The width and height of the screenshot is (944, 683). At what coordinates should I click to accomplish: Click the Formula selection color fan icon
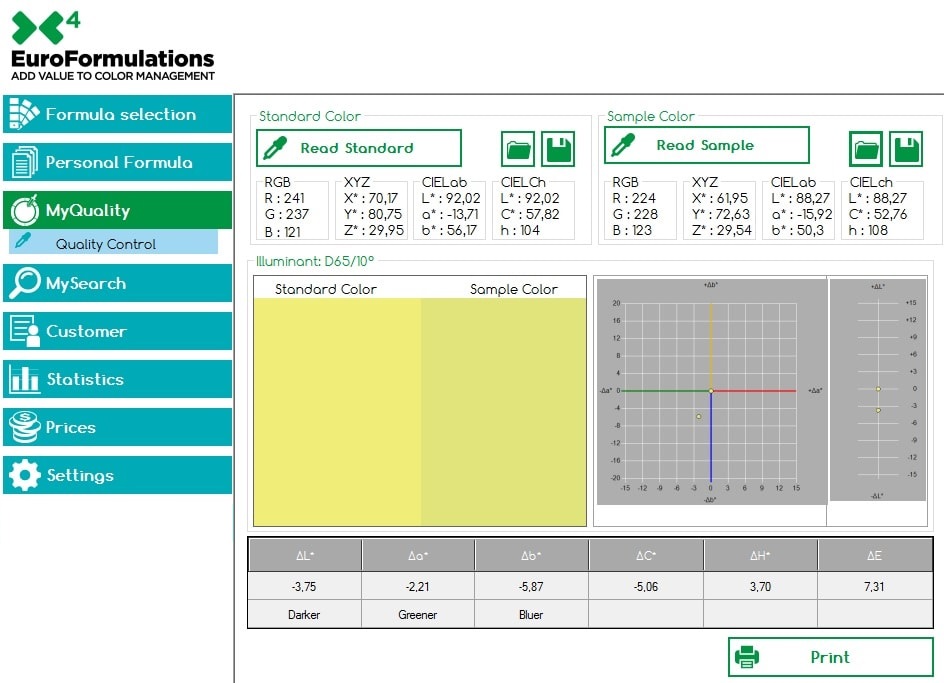(24, 114)
